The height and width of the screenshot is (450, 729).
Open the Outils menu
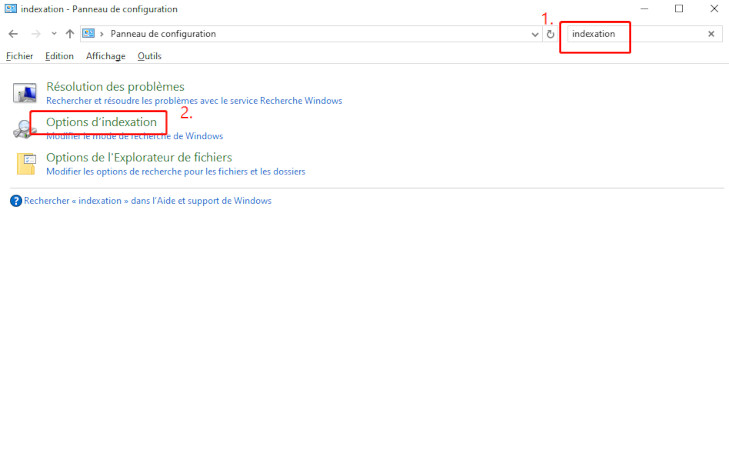(149, 56)
